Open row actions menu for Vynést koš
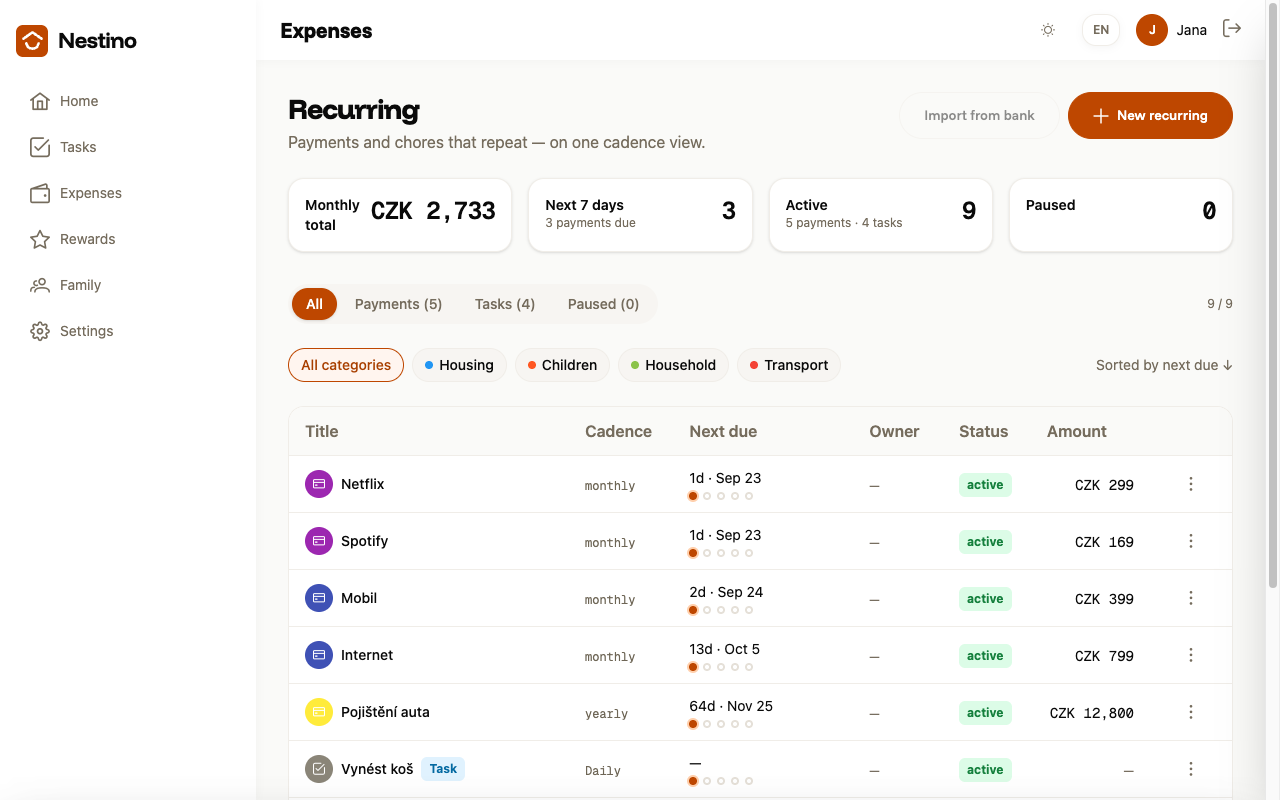This screenshot has height=800, width=1280. 1191,769
